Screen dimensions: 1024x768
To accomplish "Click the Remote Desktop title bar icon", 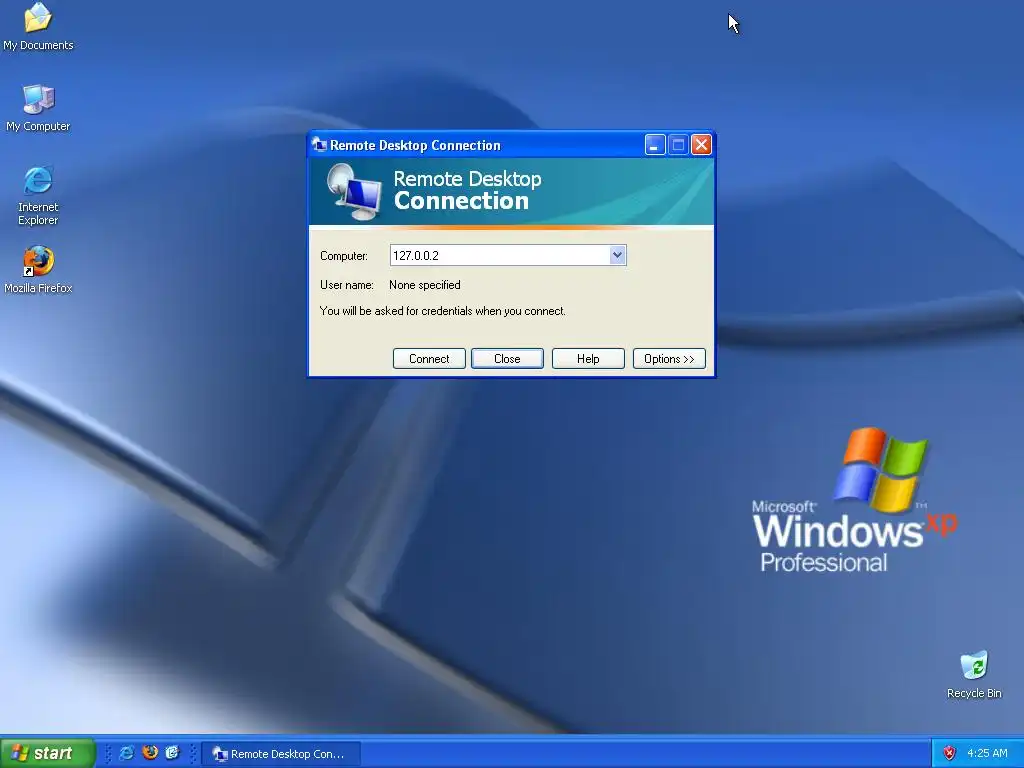I will (319, 144).
